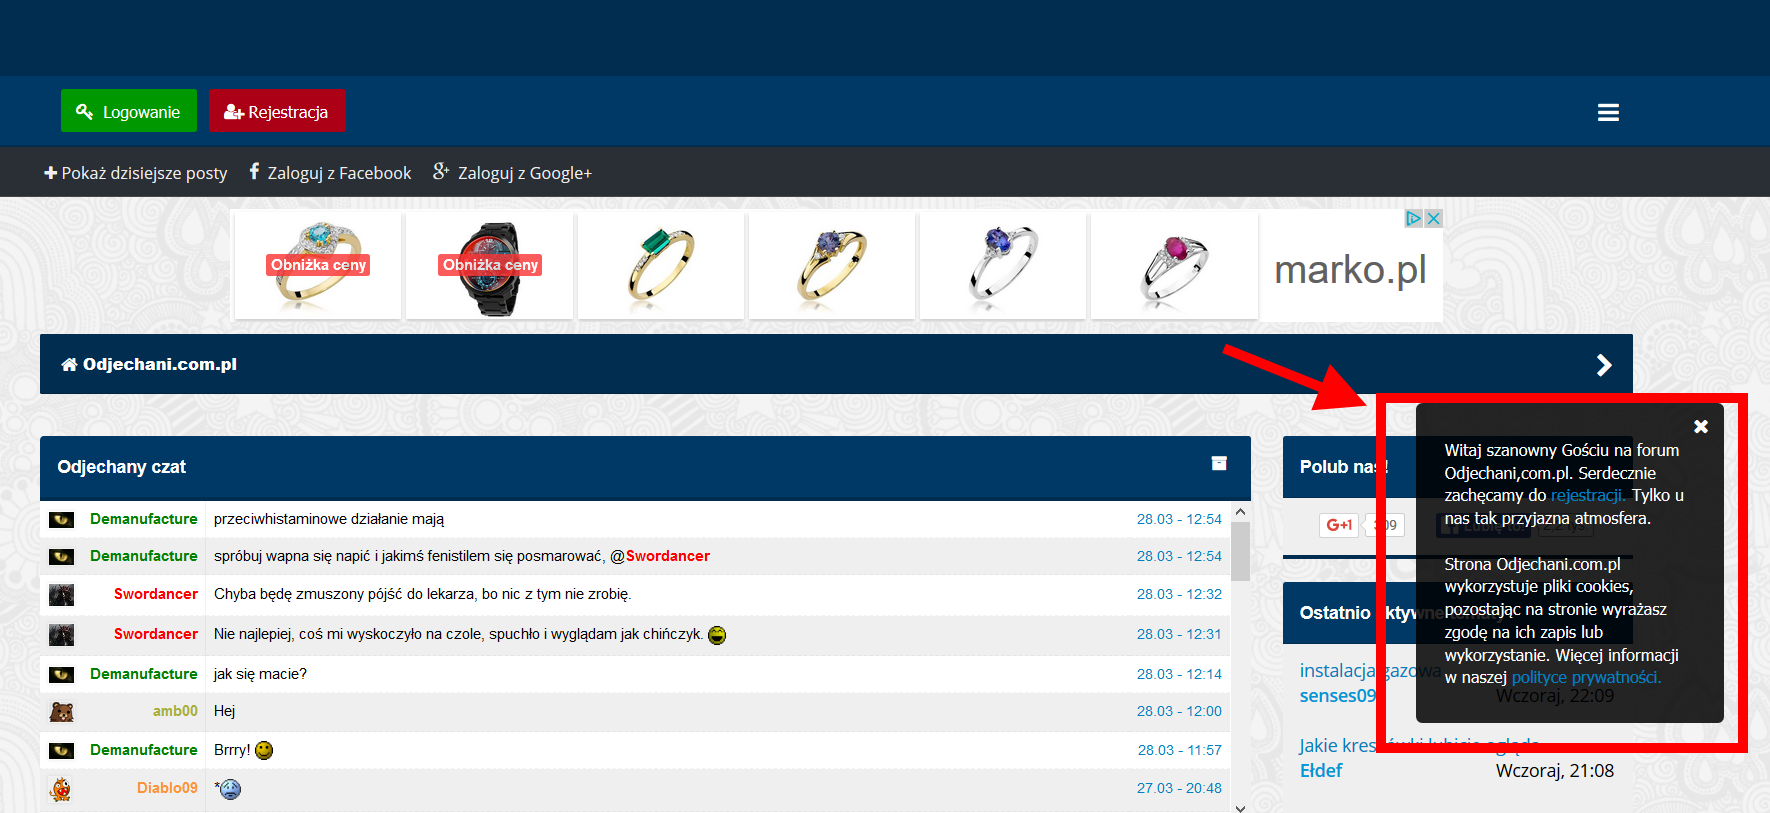Click the home icon beside Odjechani.com.pl
The image size is (1770, 813).
pos(69,364)
